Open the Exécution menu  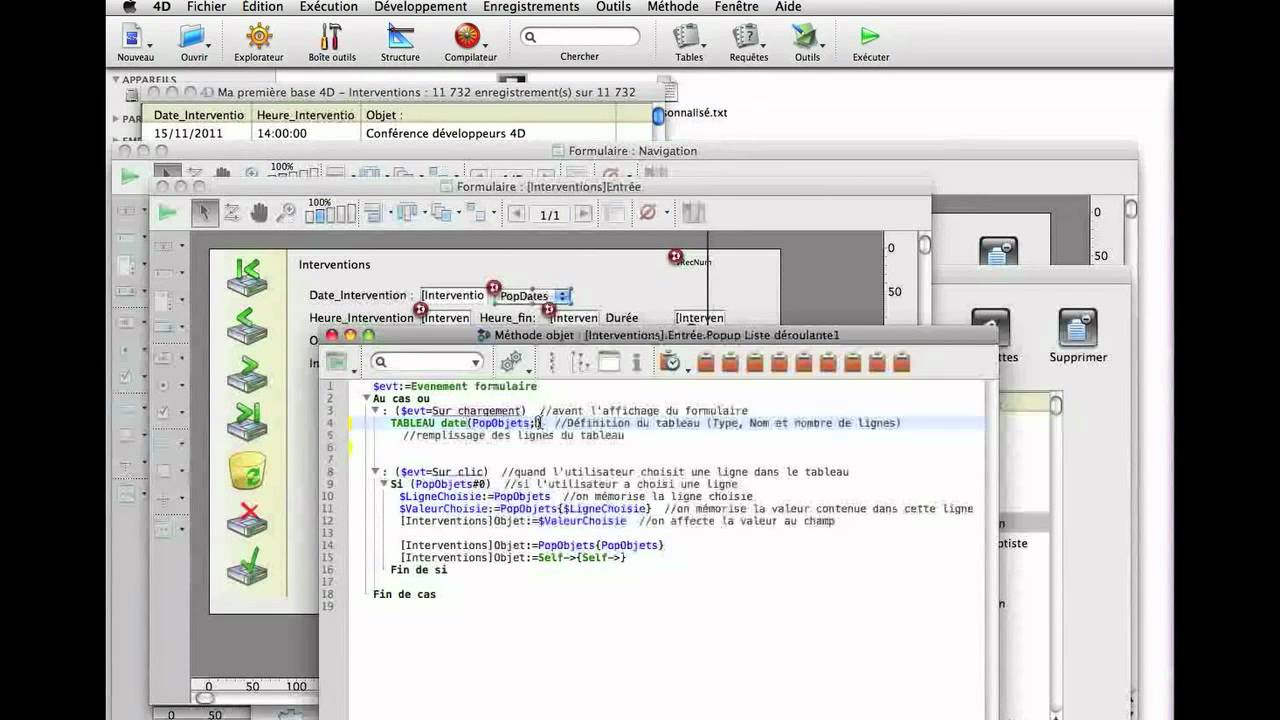(x=328, y=7)
